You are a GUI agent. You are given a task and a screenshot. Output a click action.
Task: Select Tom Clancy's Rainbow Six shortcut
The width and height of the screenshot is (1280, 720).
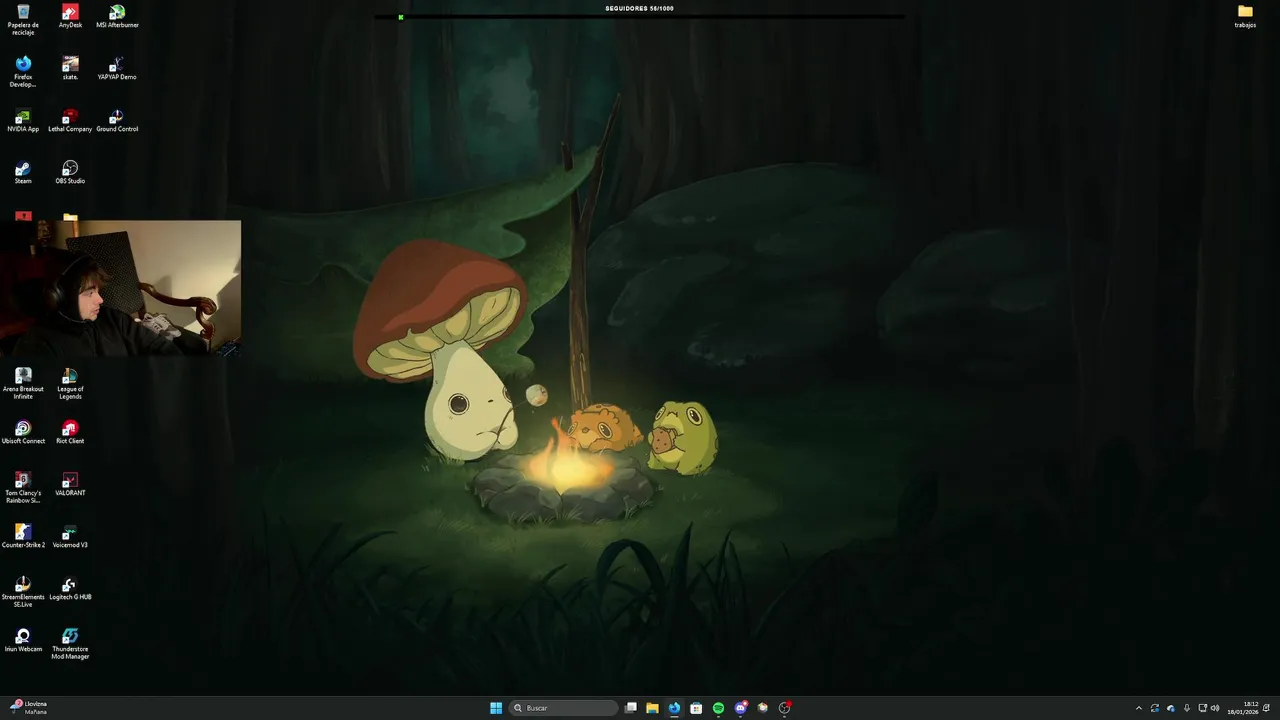coord(23,487)
